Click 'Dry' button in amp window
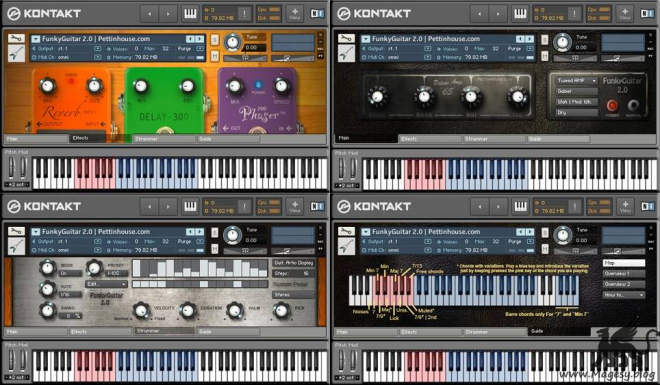Viewport: 660px width, 385px height. (577, 112)
